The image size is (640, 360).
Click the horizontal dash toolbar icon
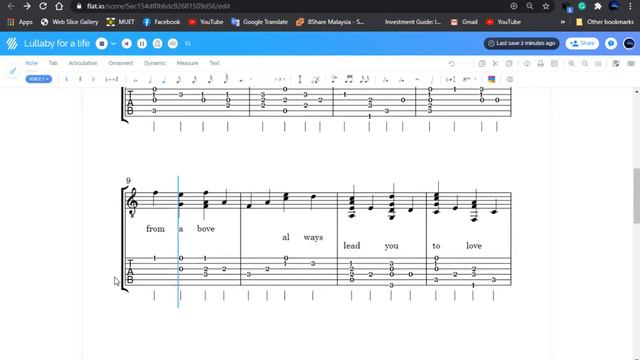tap(417, 79)
